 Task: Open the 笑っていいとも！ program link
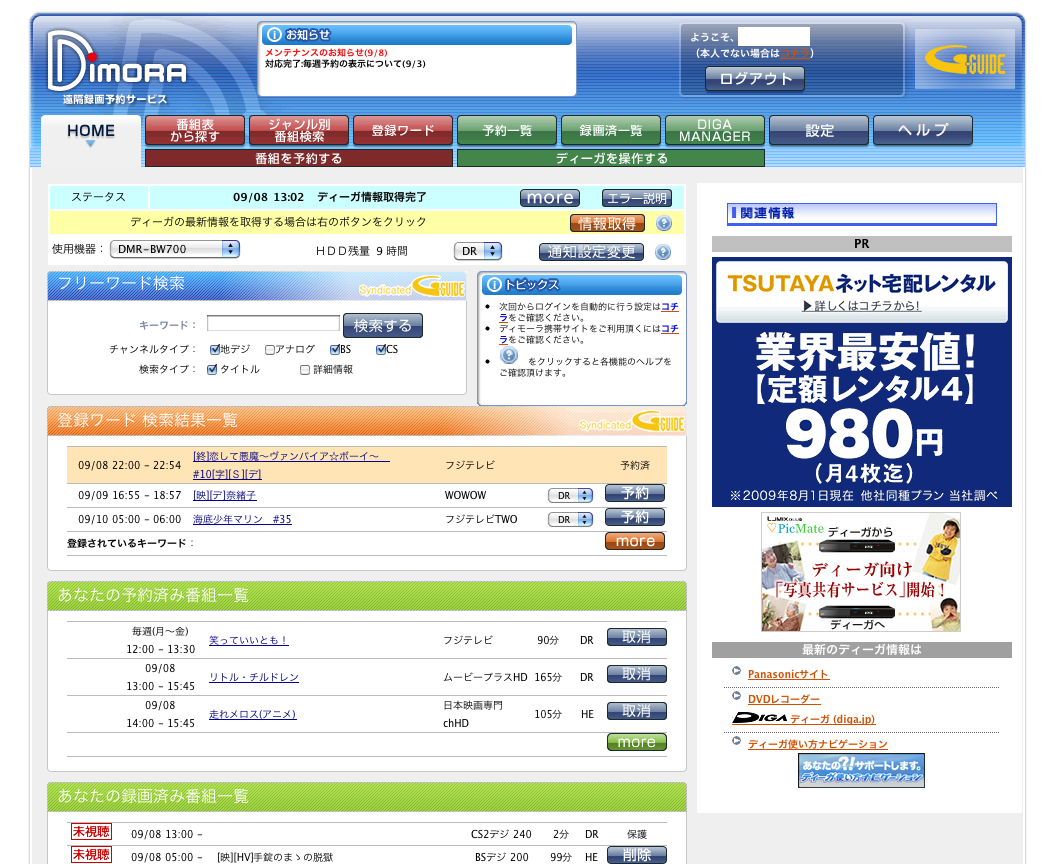[x=248, y=640]
